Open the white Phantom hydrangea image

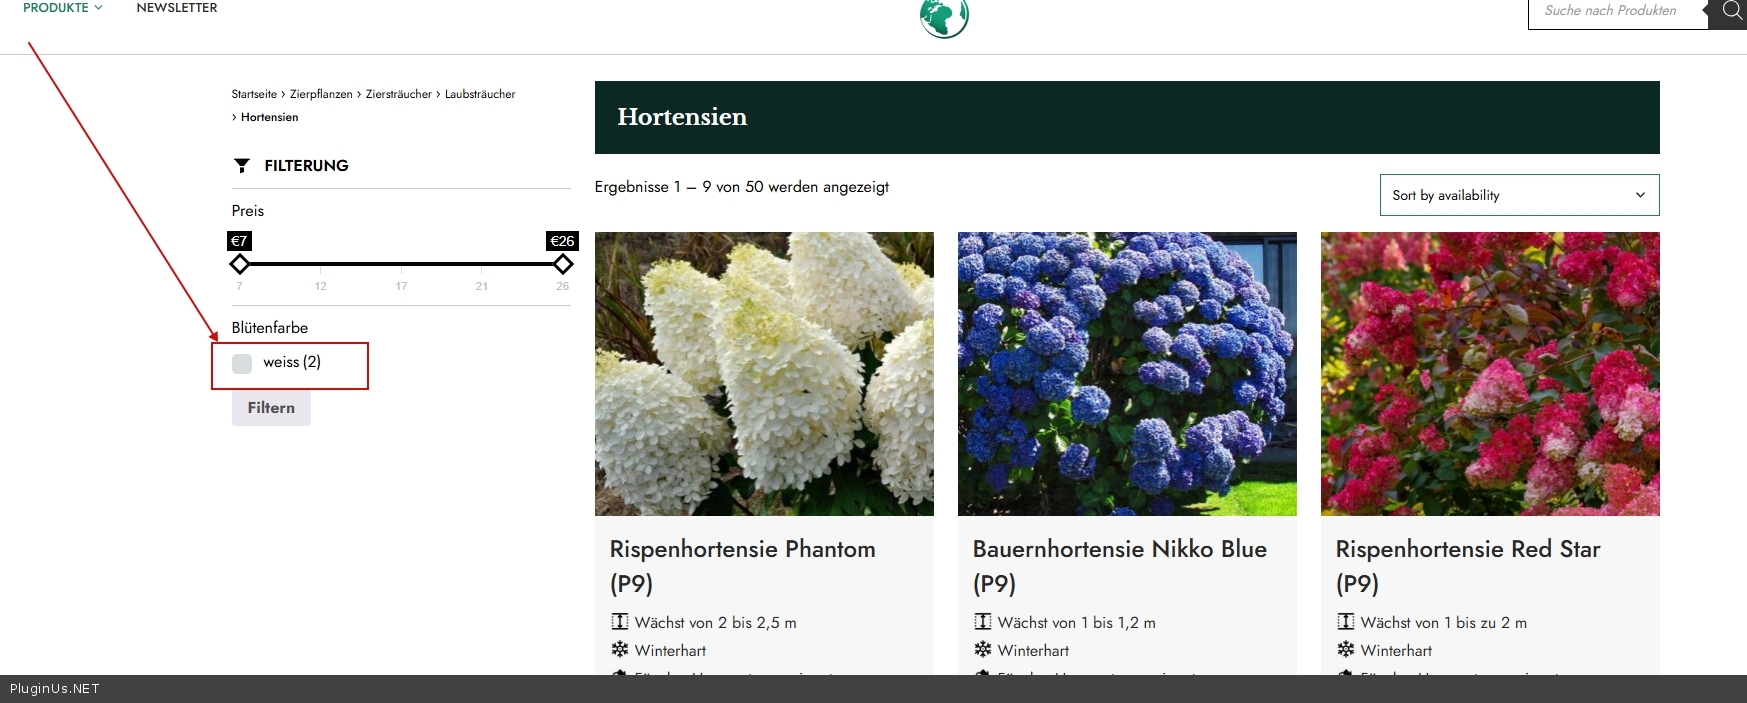coord(764,374)
